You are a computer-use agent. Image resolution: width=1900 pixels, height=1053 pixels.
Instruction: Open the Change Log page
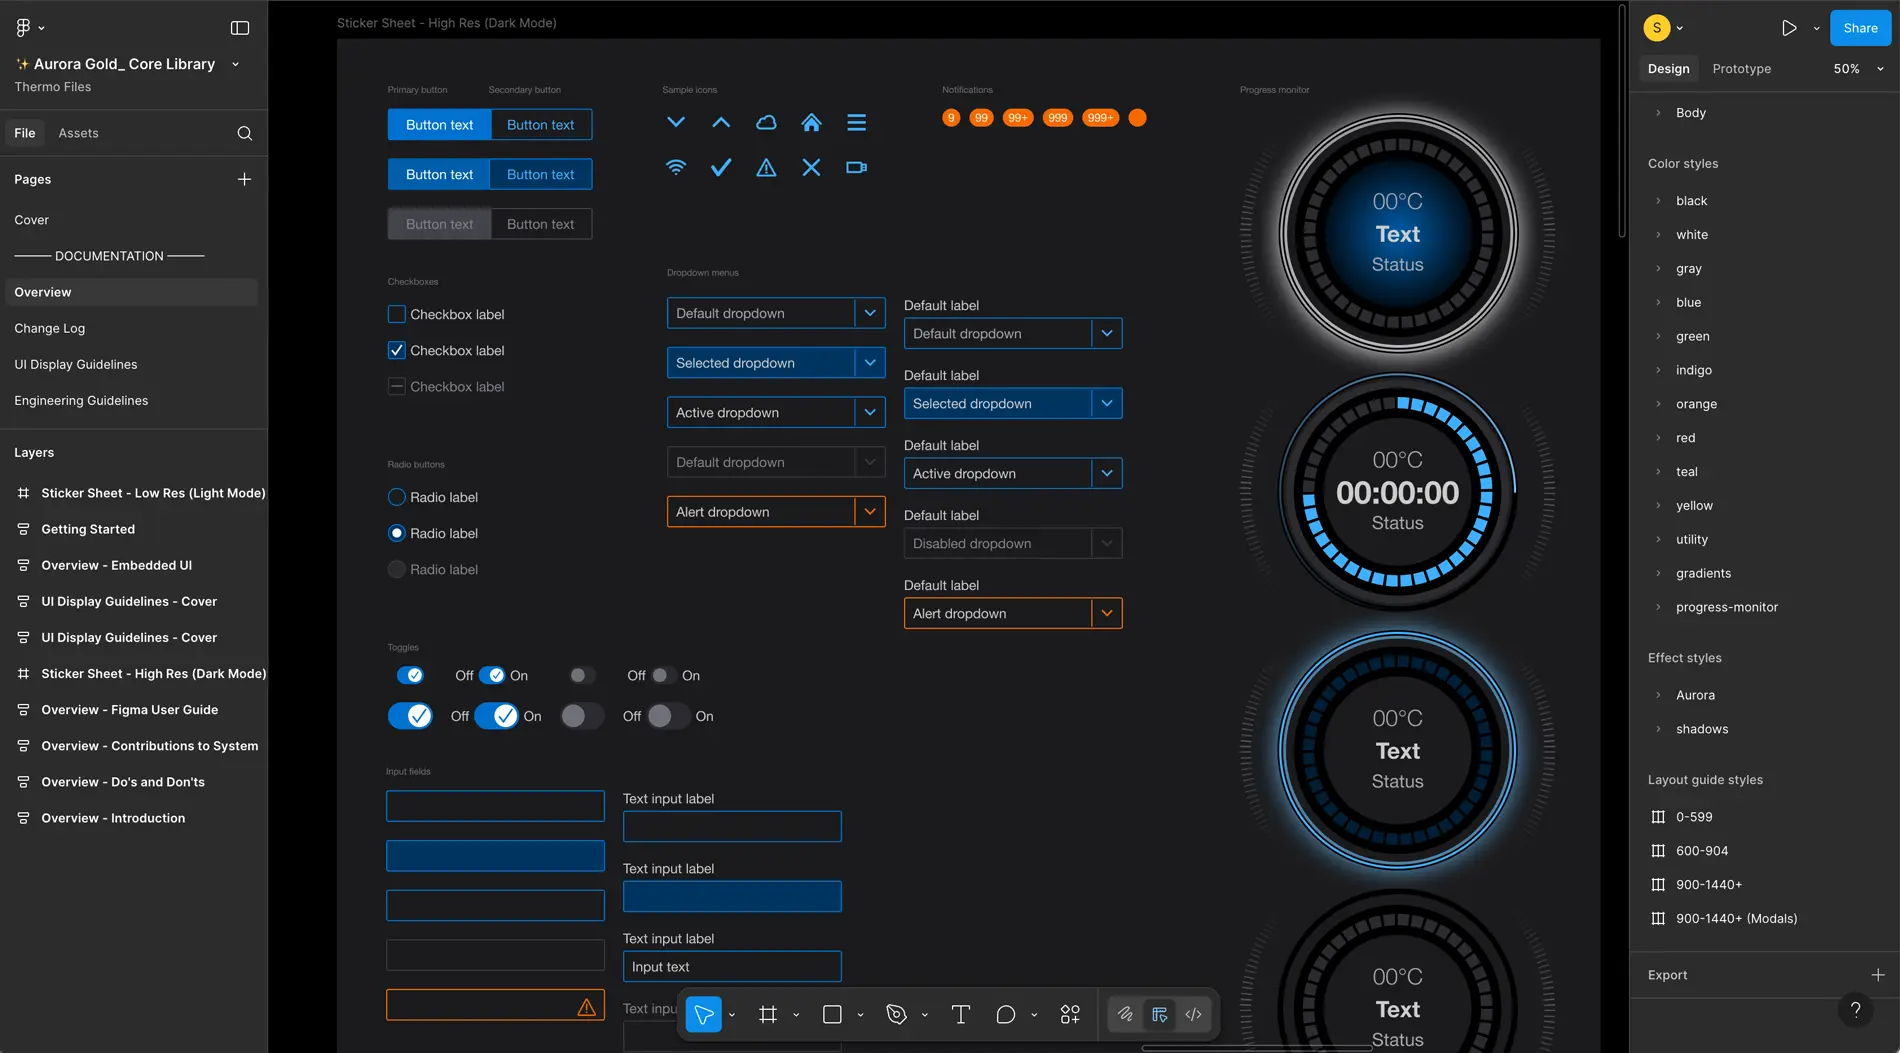pos(50,328)
